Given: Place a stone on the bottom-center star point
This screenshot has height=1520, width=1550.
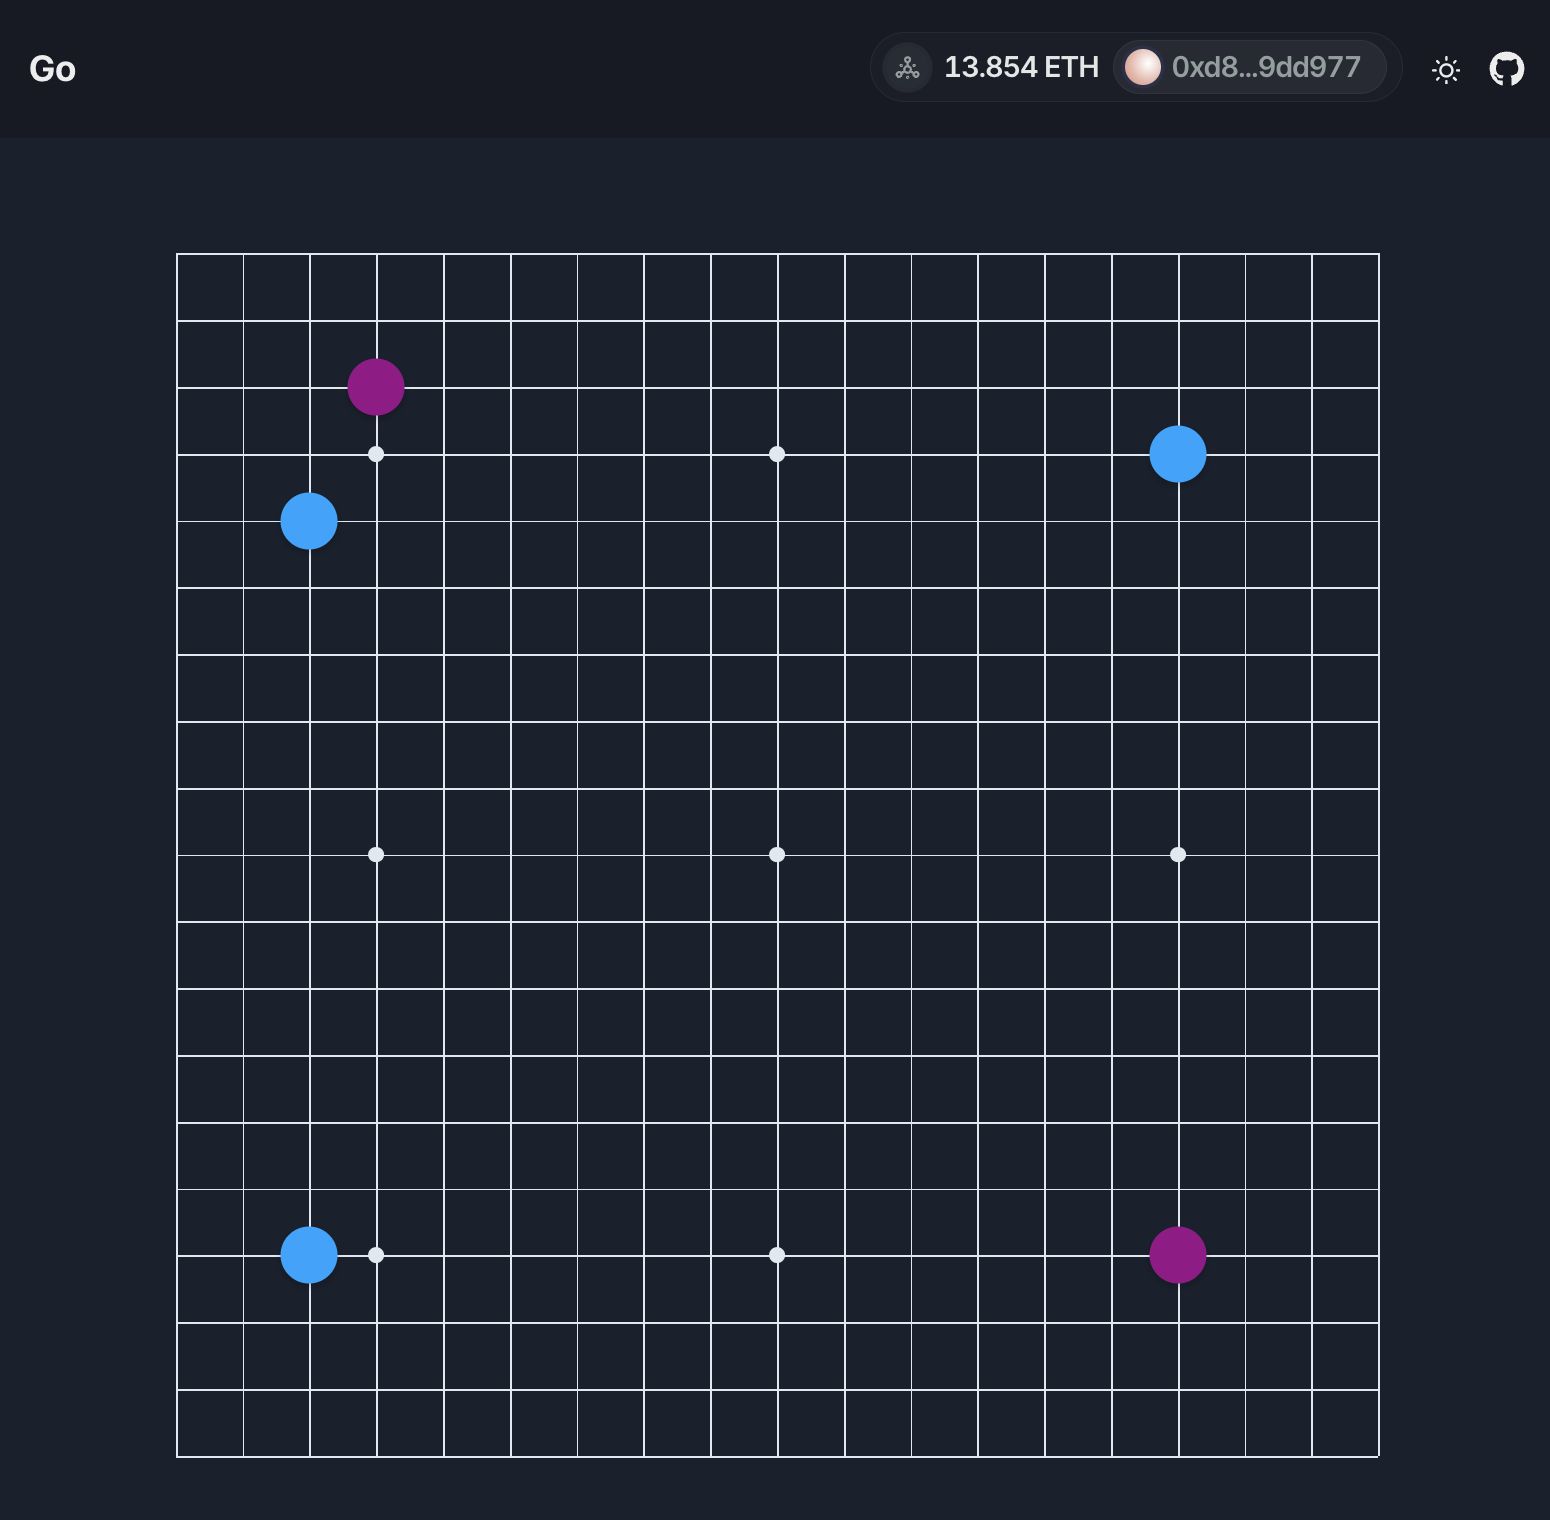Looking at the screenshot, I should tap(777, 1255).
